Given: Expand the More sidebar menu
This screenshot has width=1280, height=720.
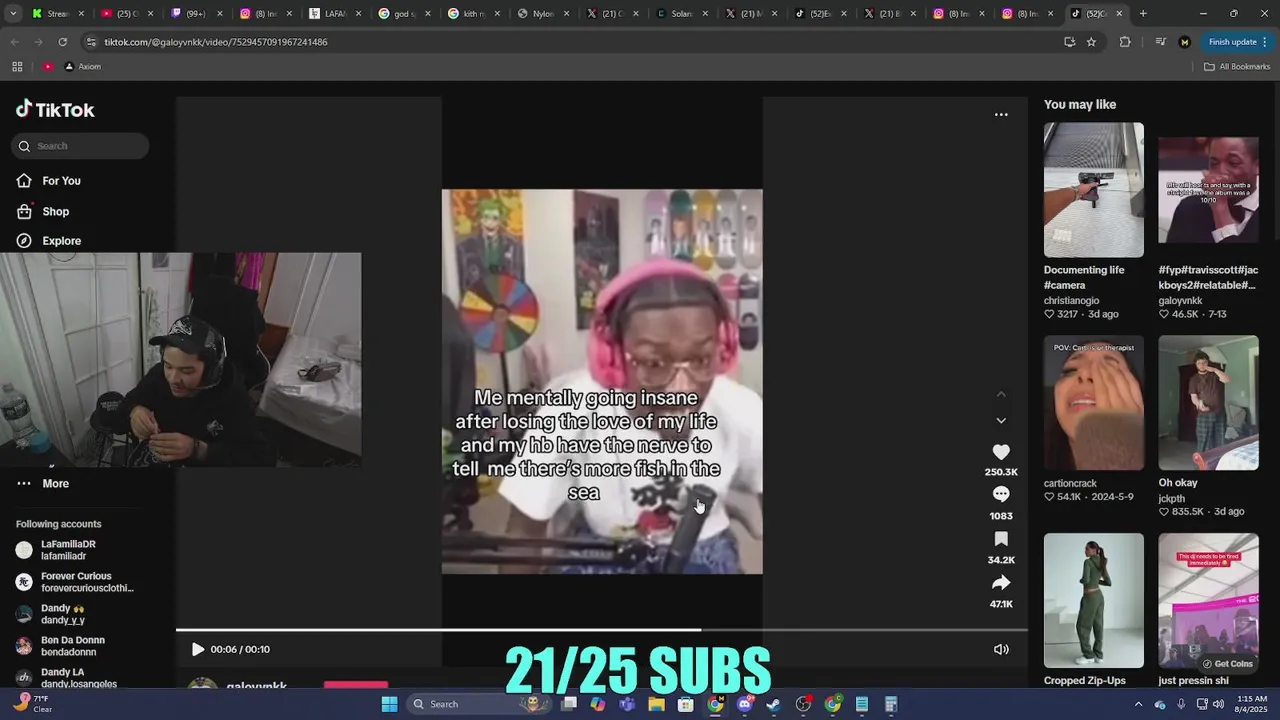Looking at the screenshot, I should point(43,484).
